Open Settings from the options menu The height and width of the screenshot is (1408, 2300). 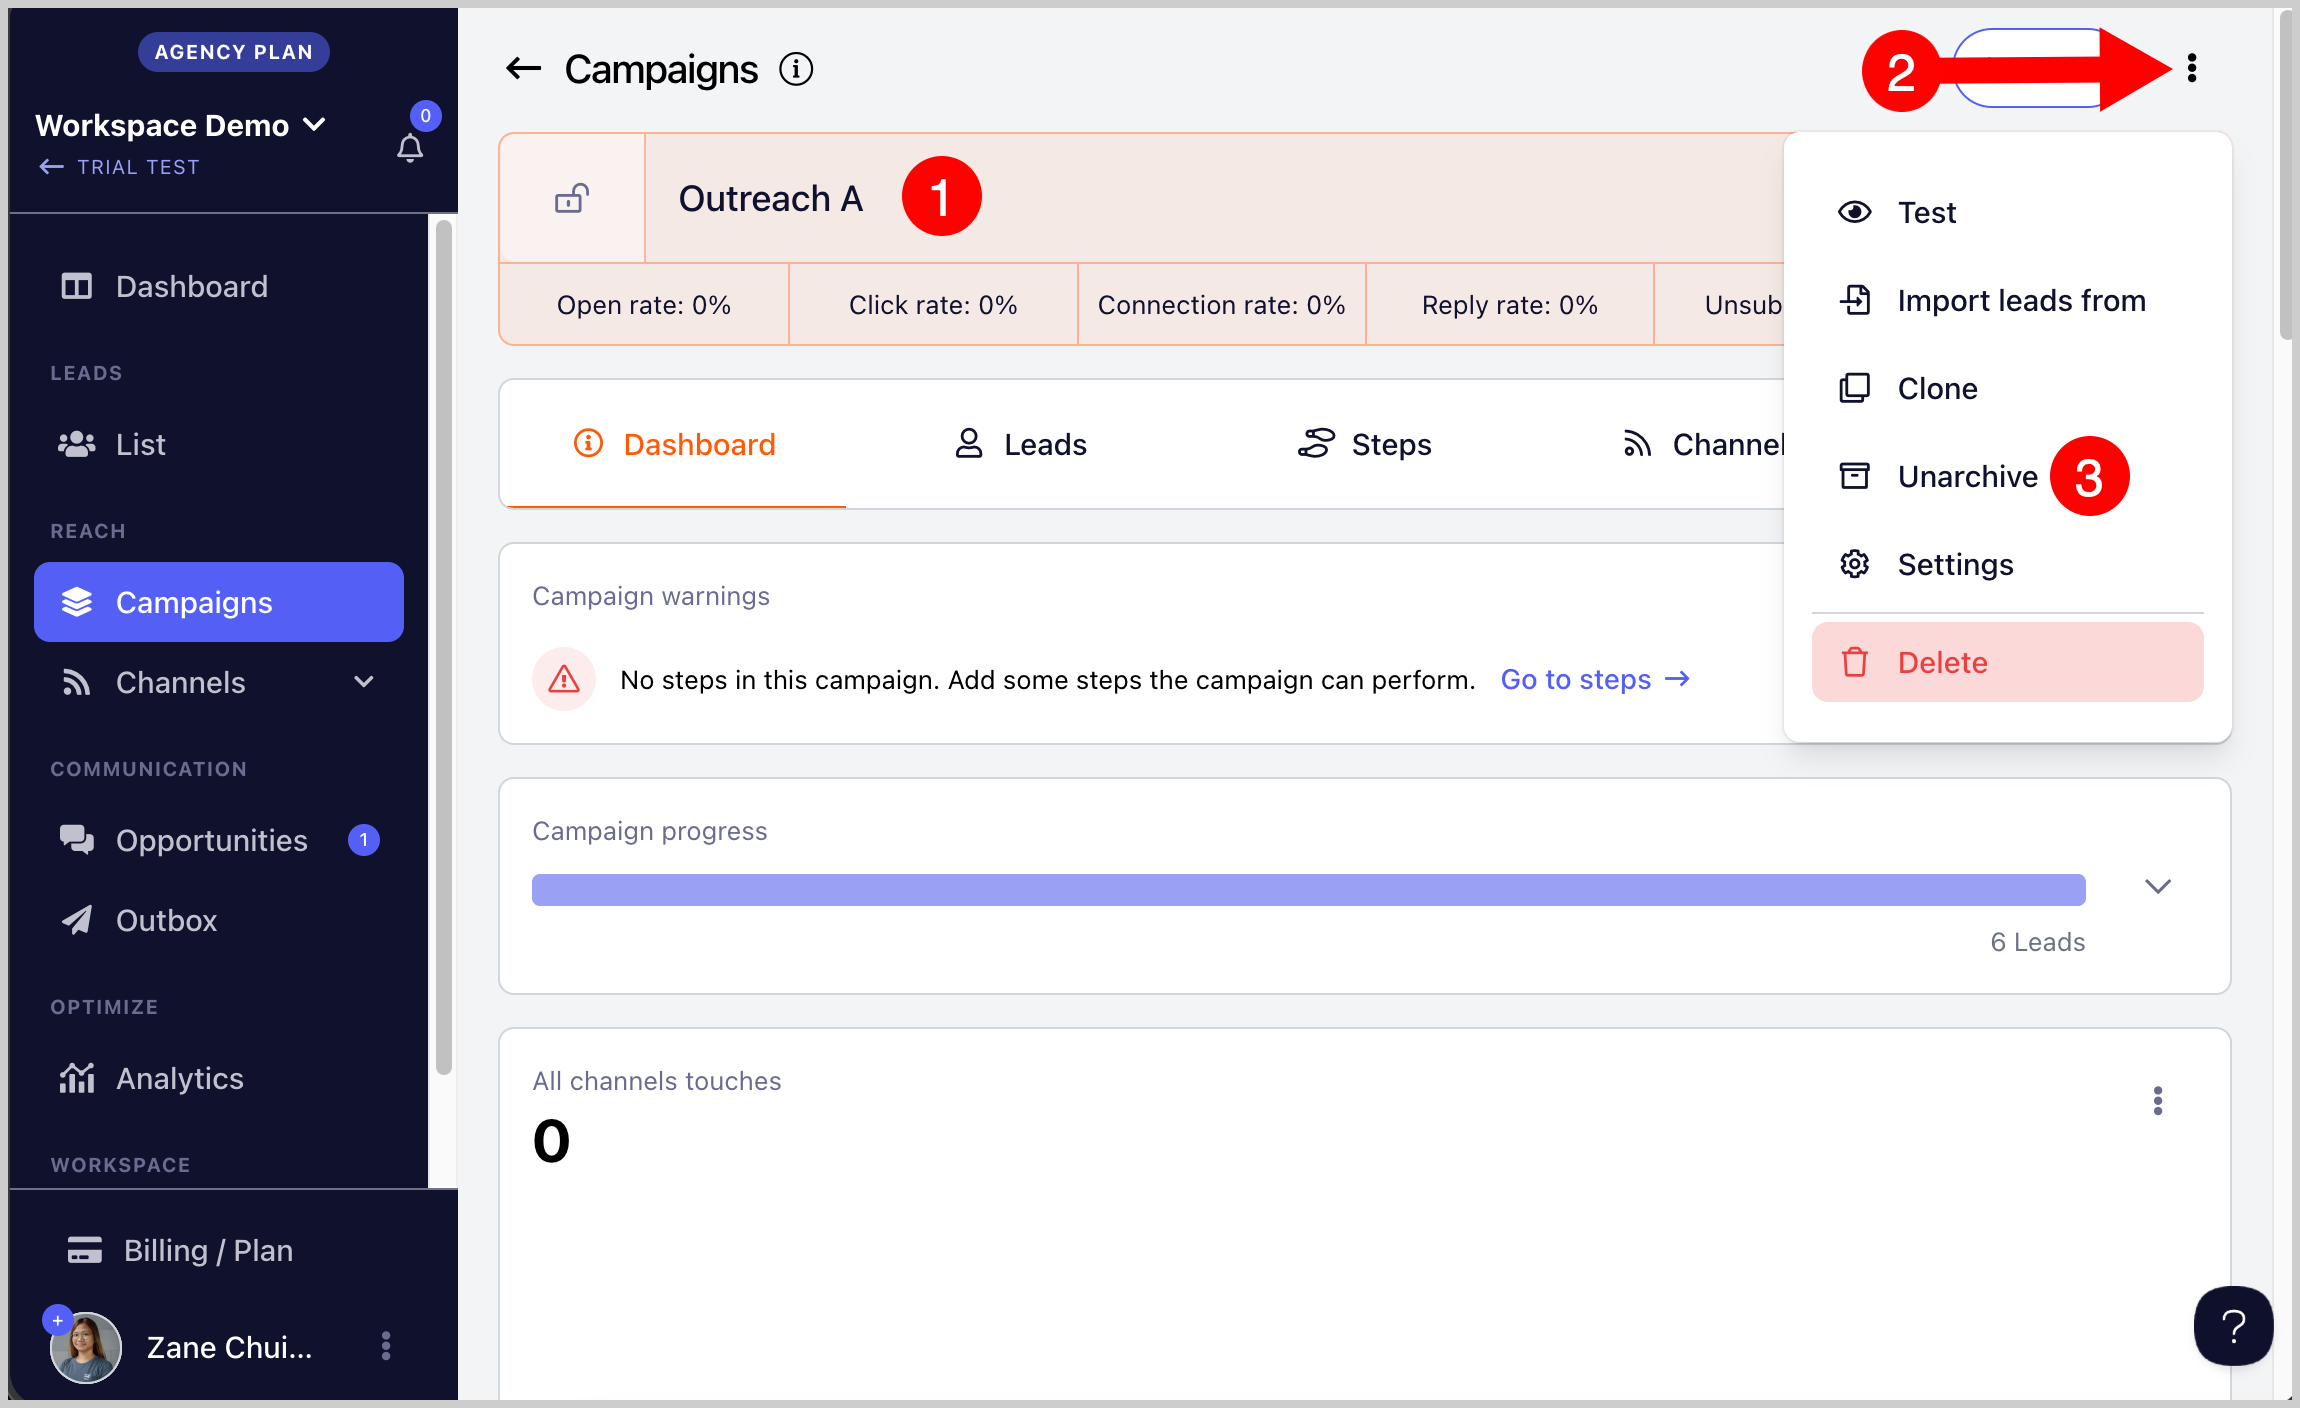(x=2007, y=564)
